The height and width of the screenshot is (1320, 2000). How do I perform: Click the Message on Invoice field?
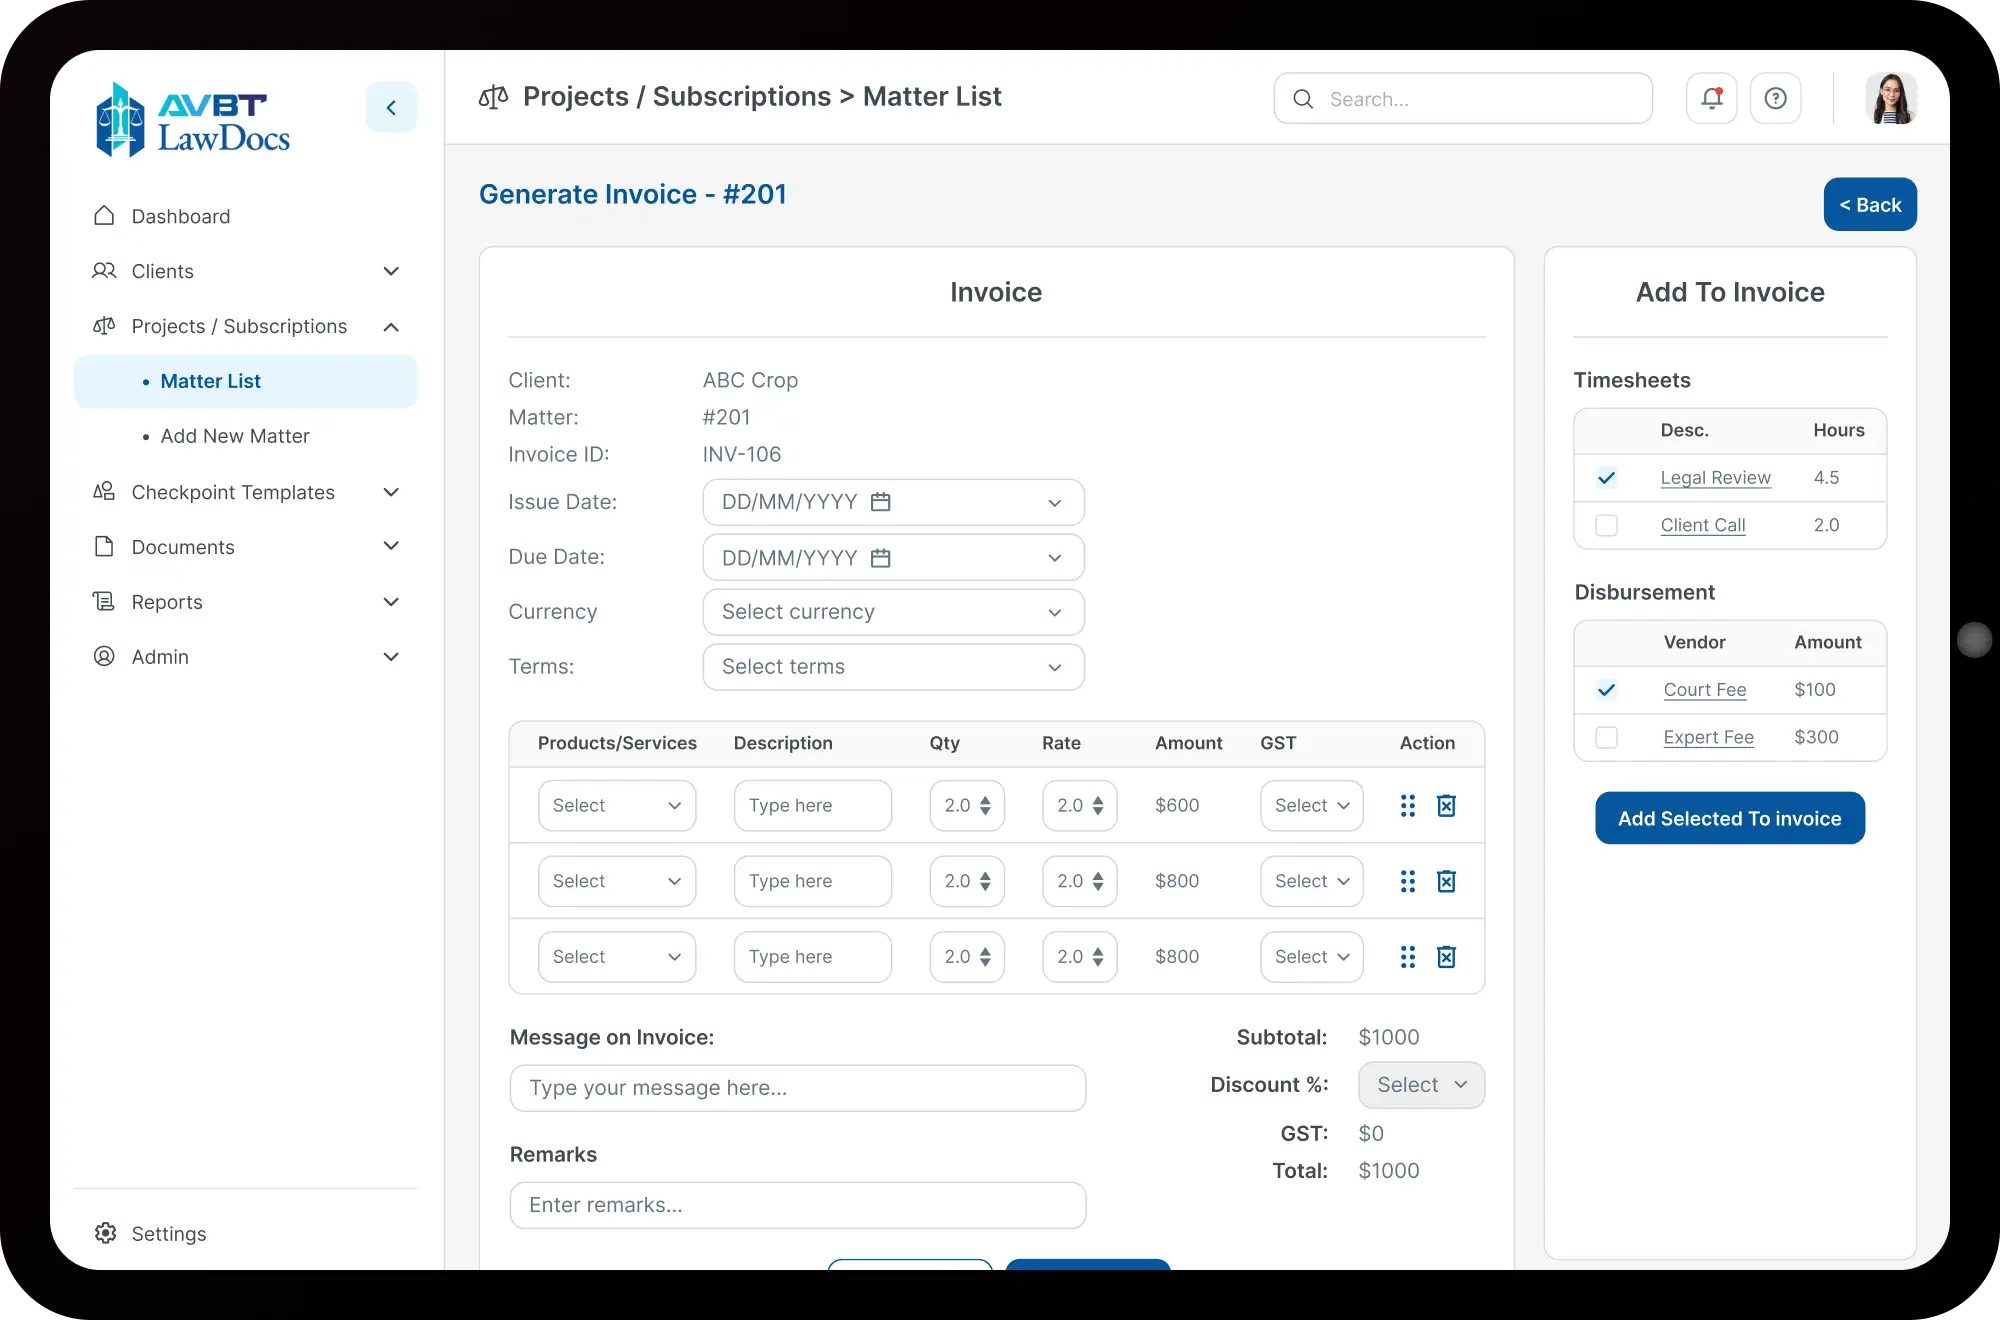(x=797, y=1088)
